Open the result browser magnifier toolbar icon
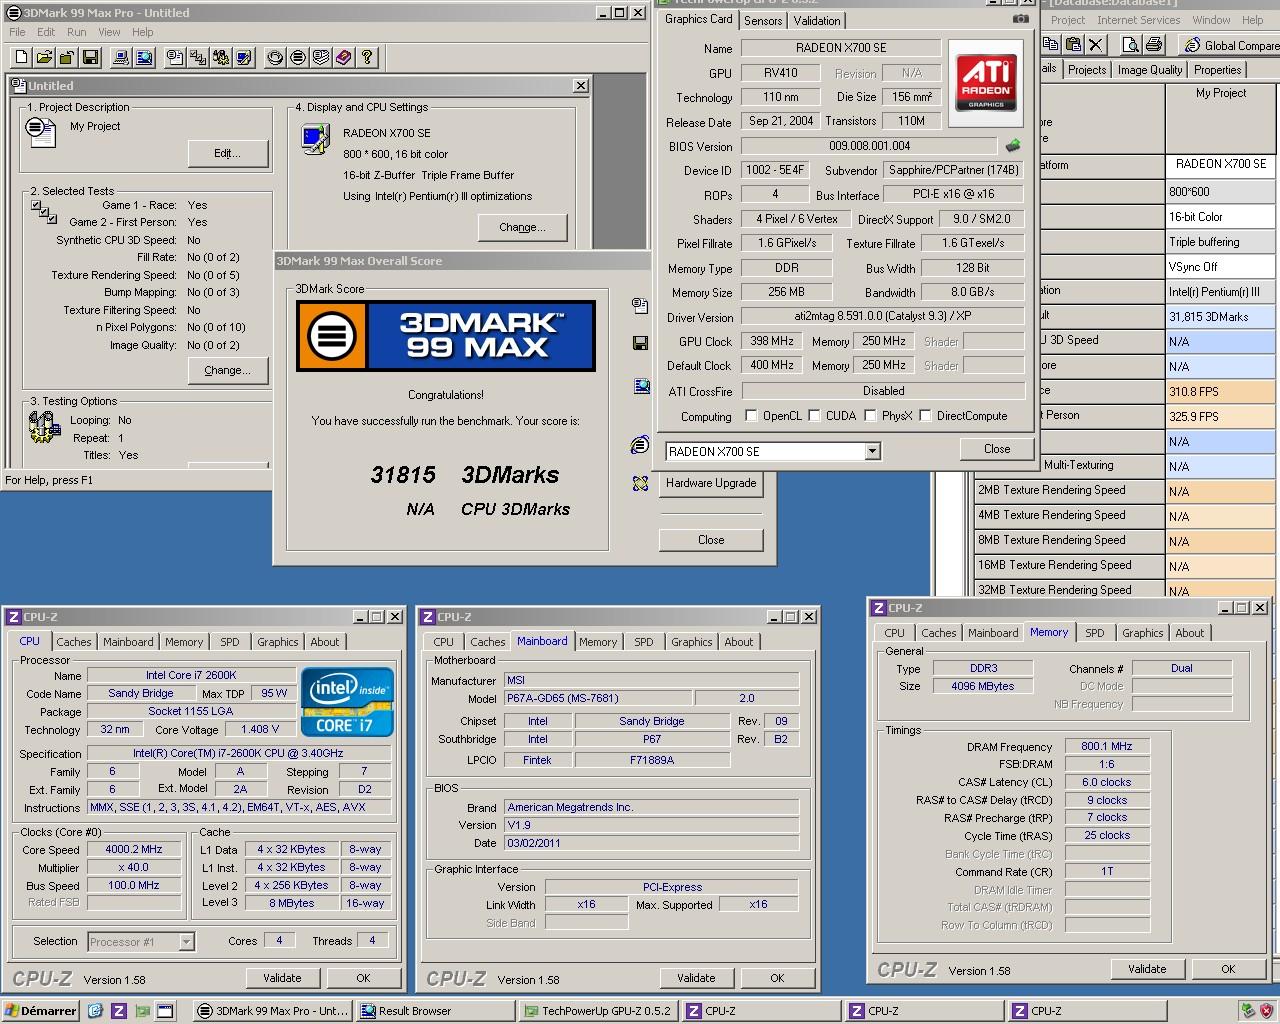This screenshot has height=1024, width=1280. [x=144, y=57]
